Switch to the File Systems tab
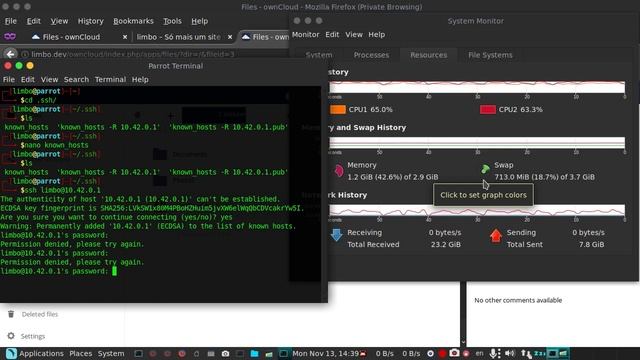This screenshot has height=360, width=640. (x=490, y=55)
